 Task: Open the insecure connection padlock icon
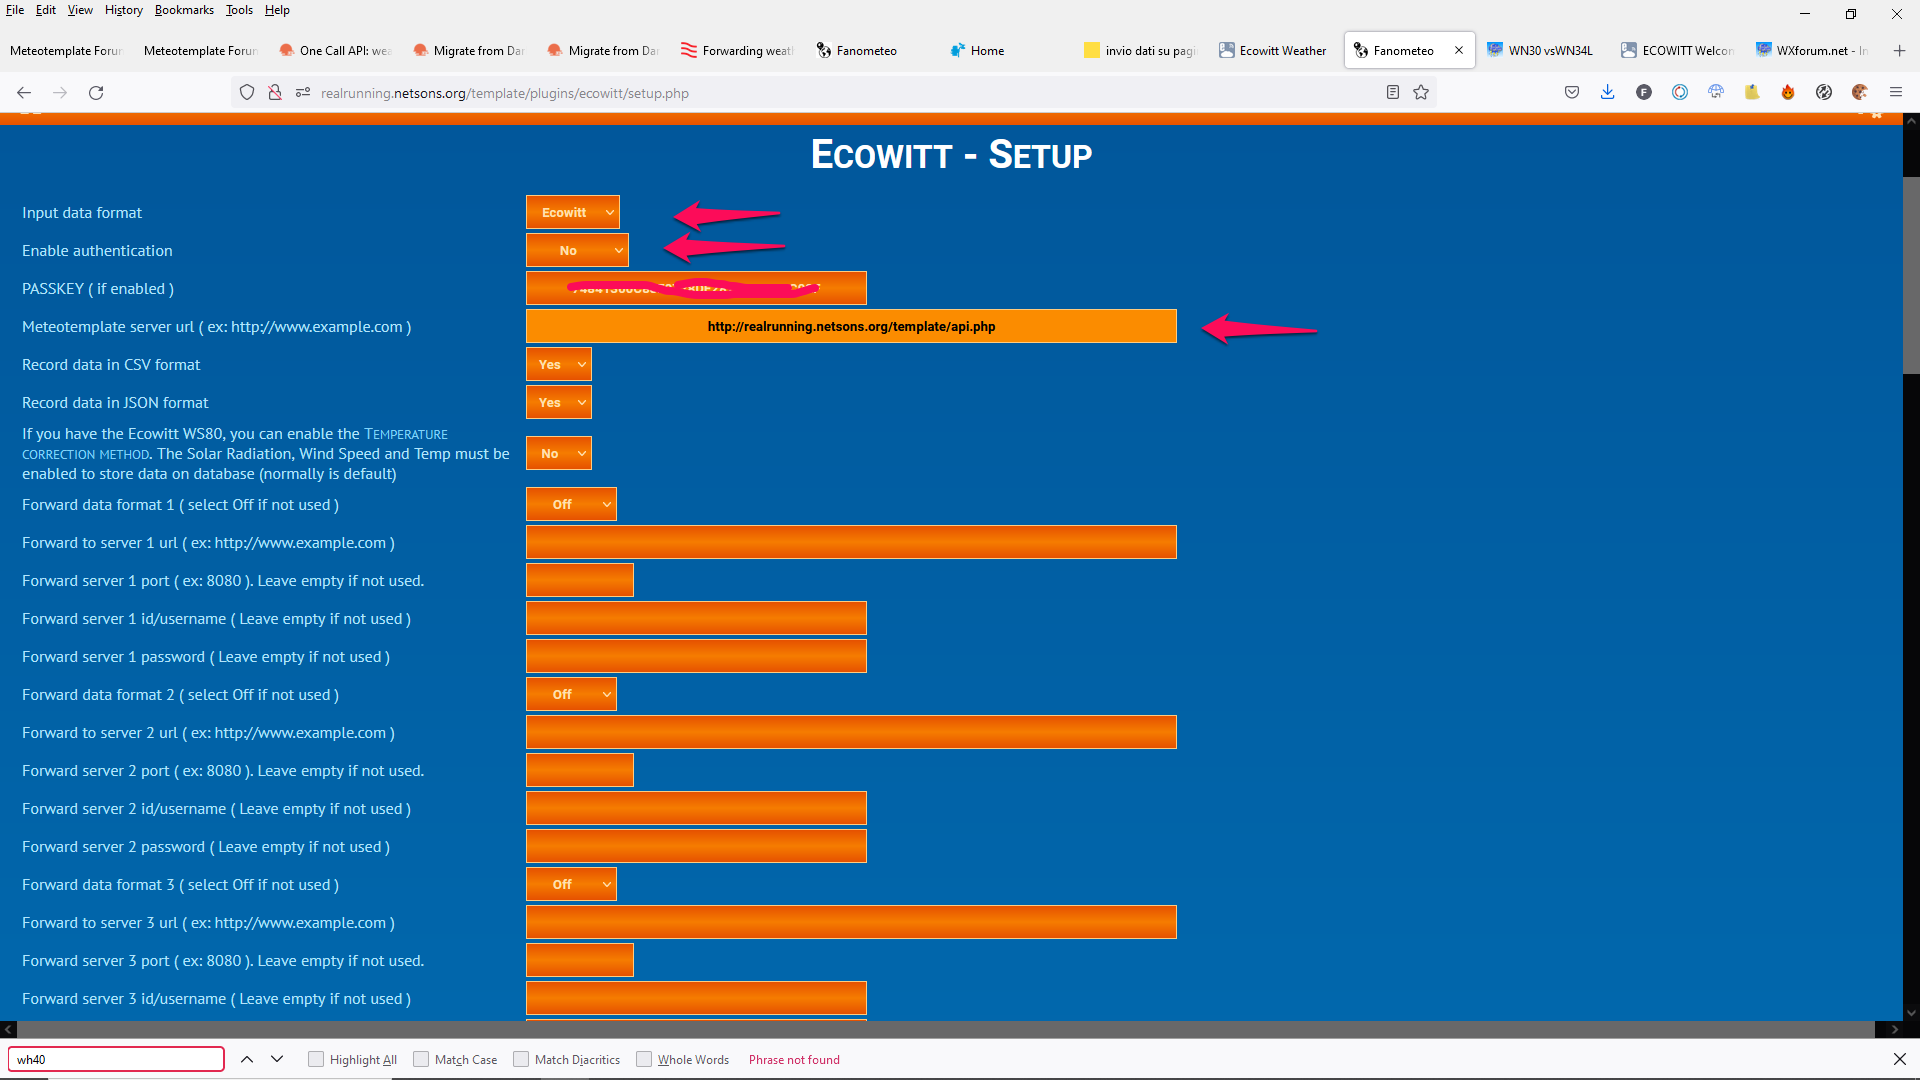click(x=275, y=93)
